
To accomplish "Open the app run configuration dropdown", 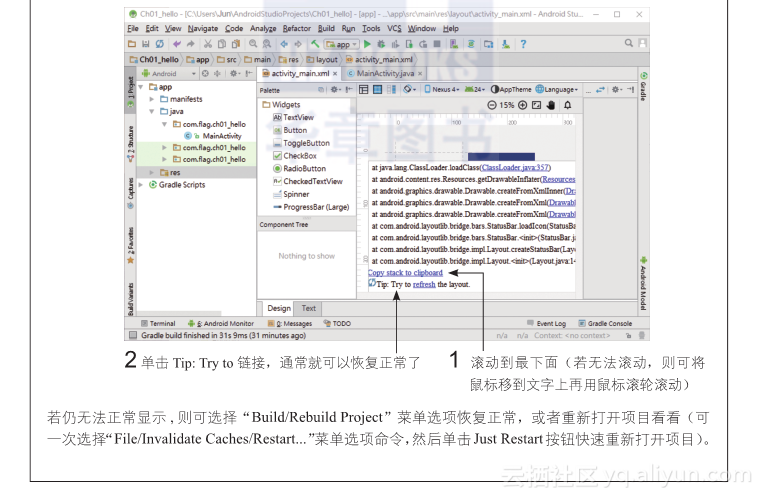I will [x=342, y=44].
